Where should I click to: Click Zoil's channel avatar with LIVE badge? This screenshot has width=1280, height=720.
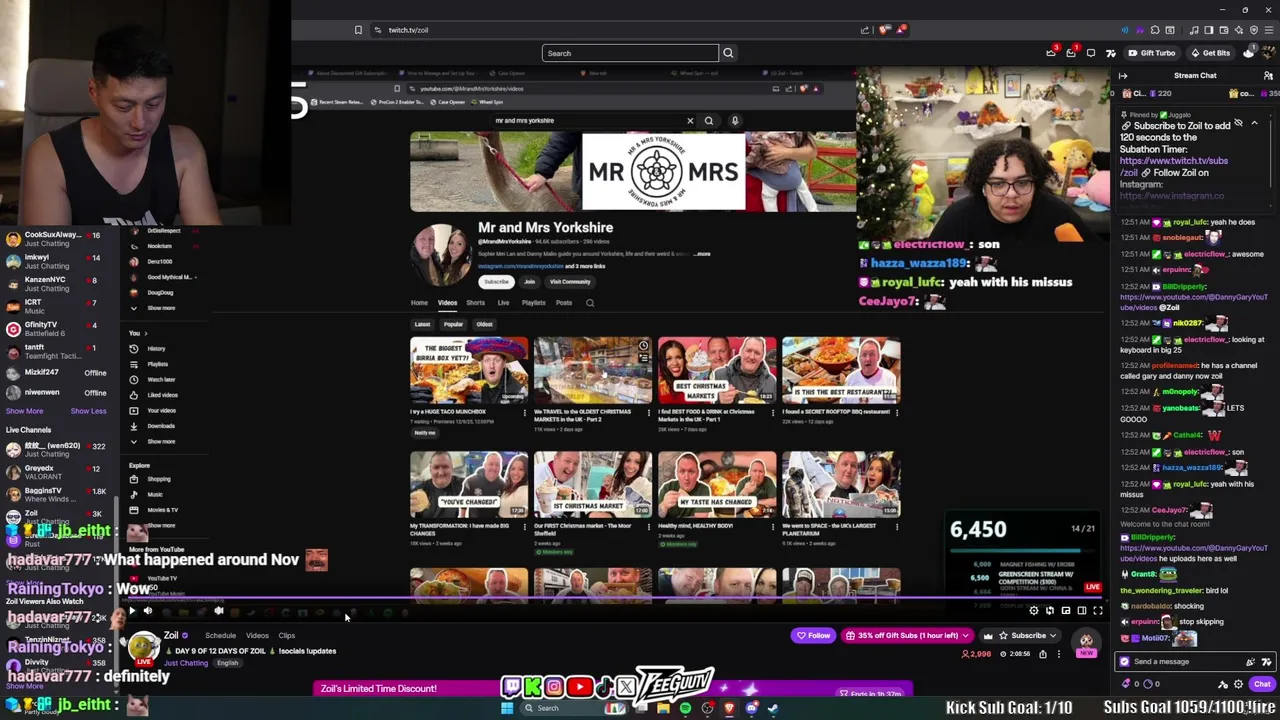143,647
